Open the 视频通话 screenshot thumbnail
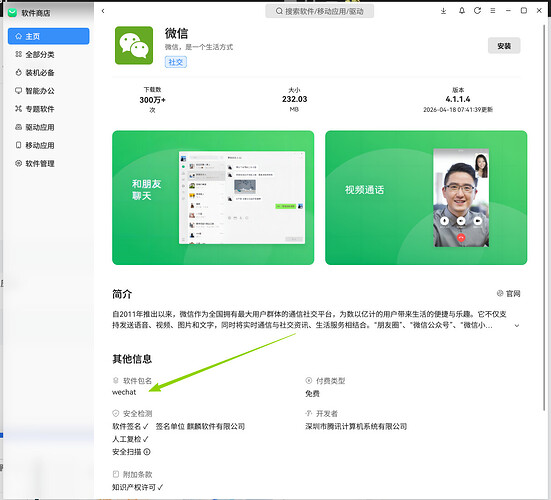 point(426,197)
